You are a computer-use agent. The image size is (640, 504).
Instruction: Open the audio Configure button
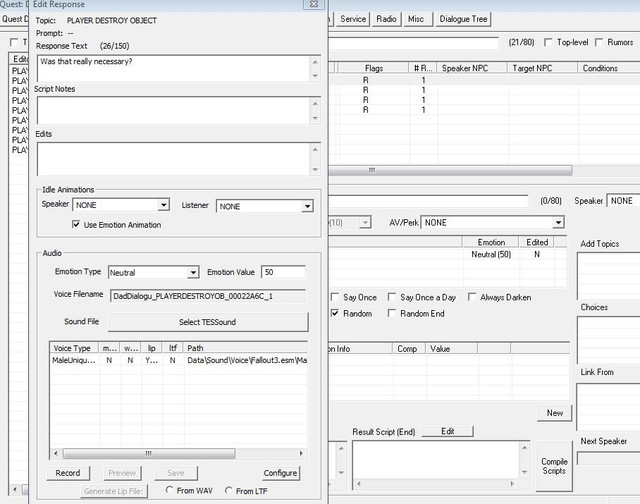[280, 473]
